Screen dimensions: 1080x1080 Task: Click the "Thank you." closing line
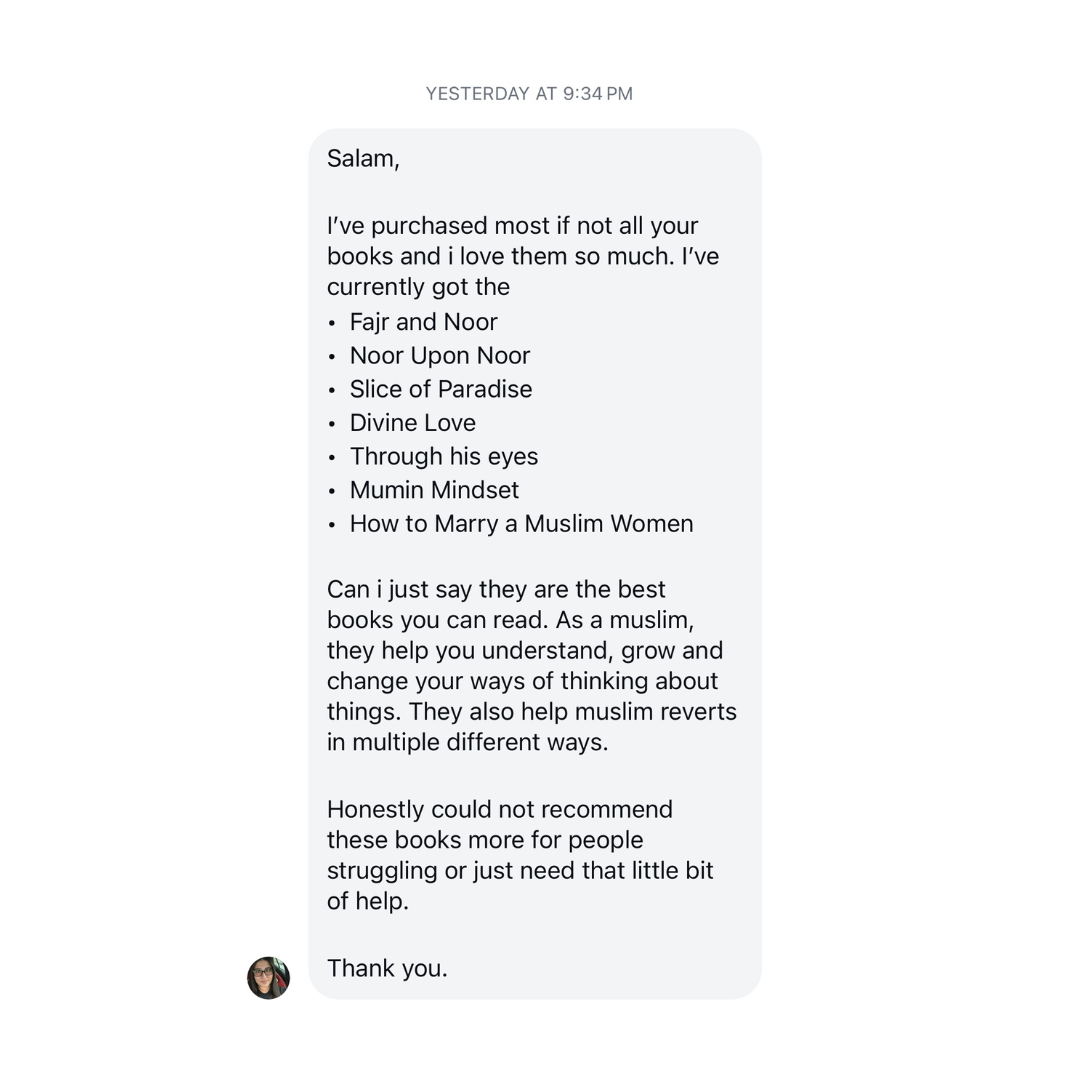[387, 968]
